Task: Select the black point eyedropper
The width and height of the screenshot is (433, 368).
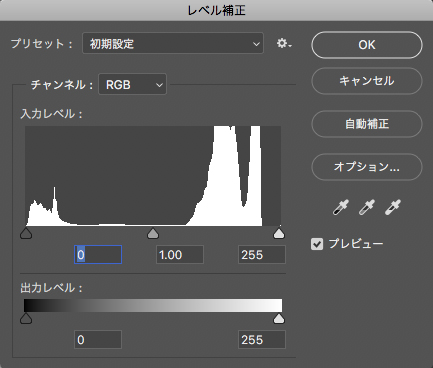Action: click(x=341, y=207)
